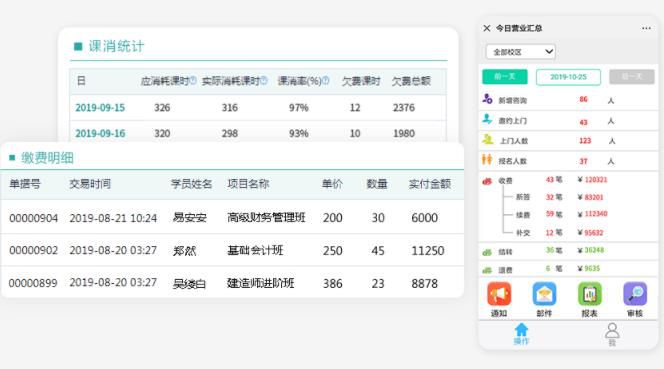Click the 学员姓名 column header
664x369 pixels.
point(191,184)
